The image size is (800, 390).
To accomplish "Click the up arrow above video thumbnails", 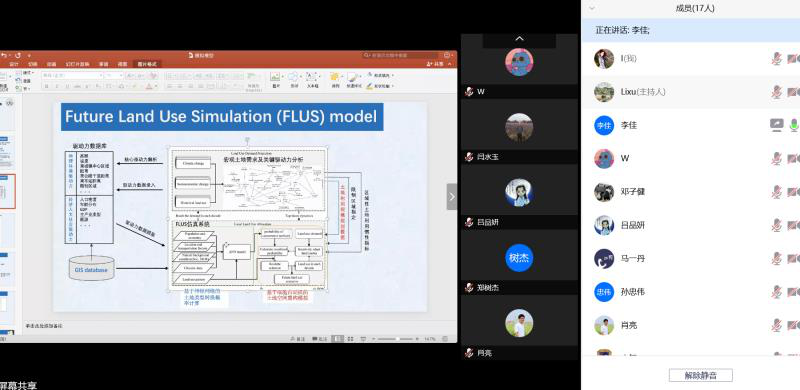I will [x=519, y=39].
